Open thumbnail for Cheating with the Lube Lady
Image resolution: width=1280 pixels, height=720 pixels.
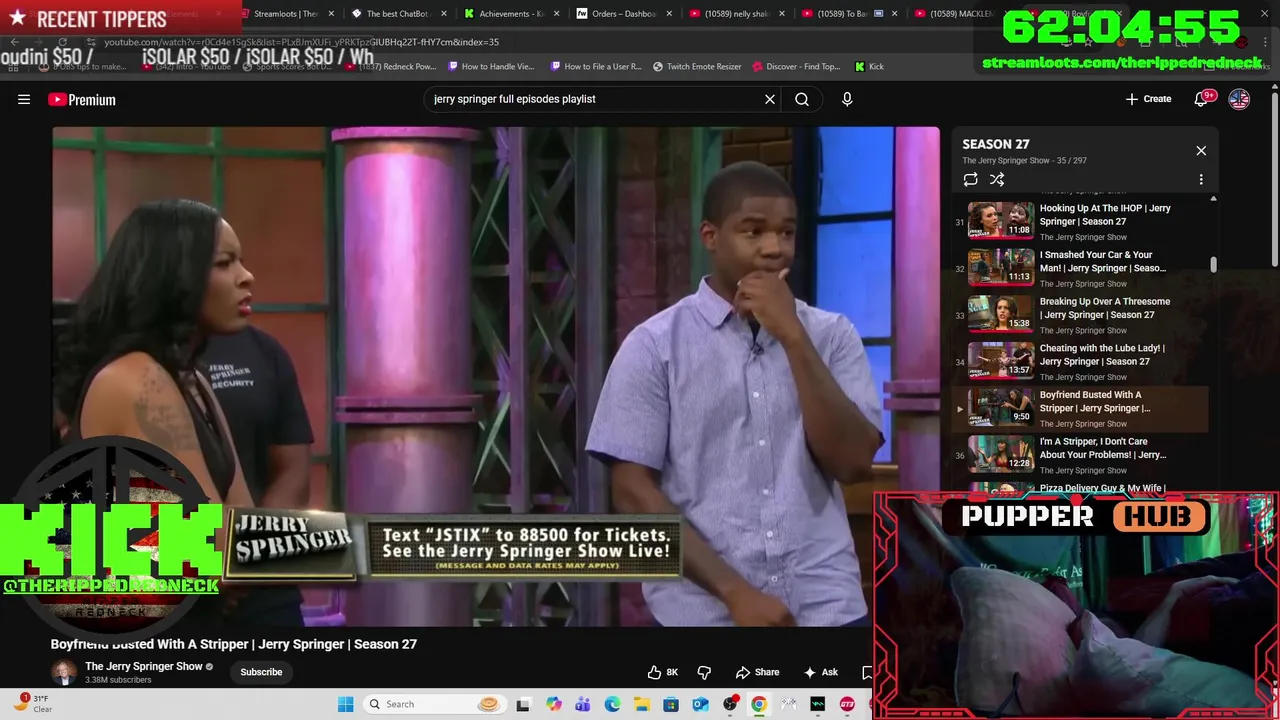tap(1001, 360)
